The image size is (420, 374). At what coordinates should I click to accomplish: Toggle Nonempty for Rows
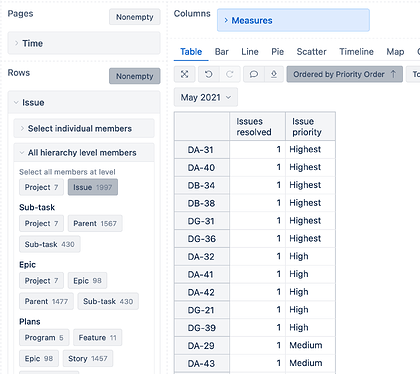tap(135, 76)
